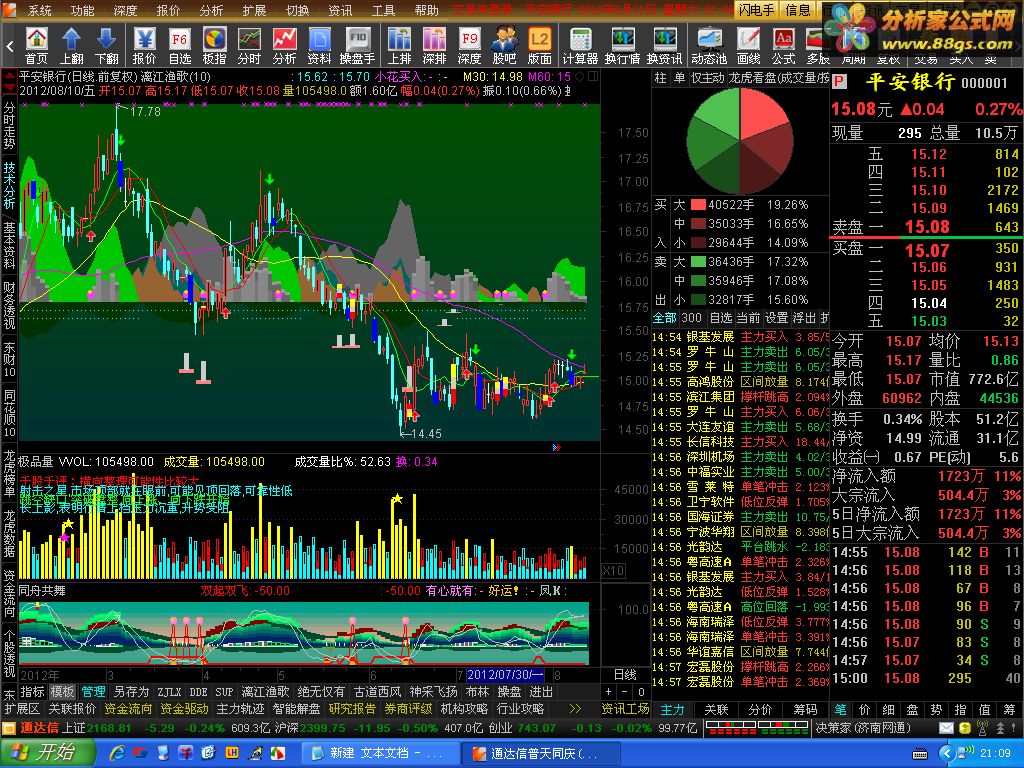Viewport: 1024px width, 768px height.
Task: Click the bright green 卖大 color swatch
Action: click(698, 262)
